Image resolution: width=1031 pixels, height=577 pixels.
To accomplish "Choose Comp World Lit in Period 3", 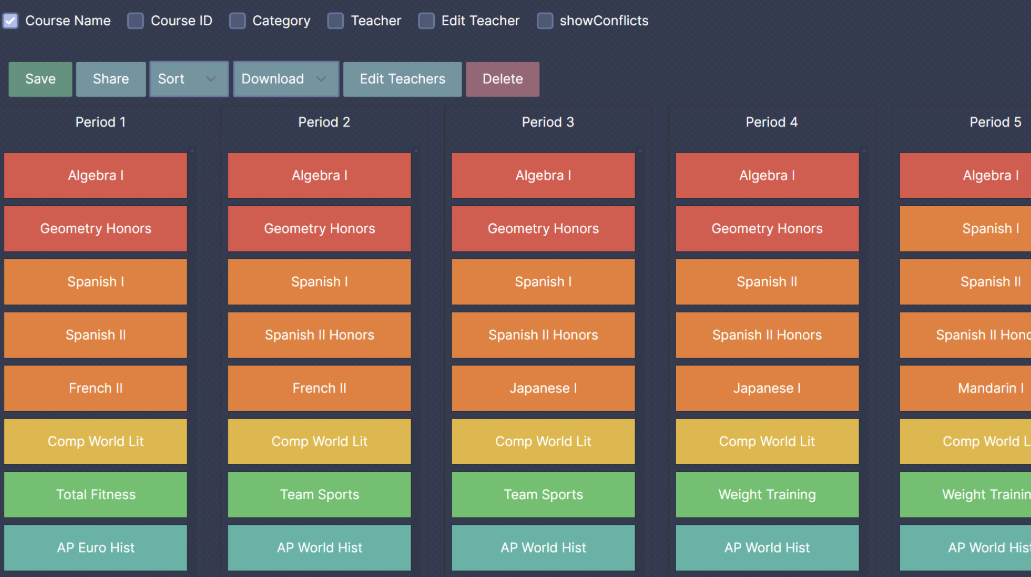I will pos(543,442).
